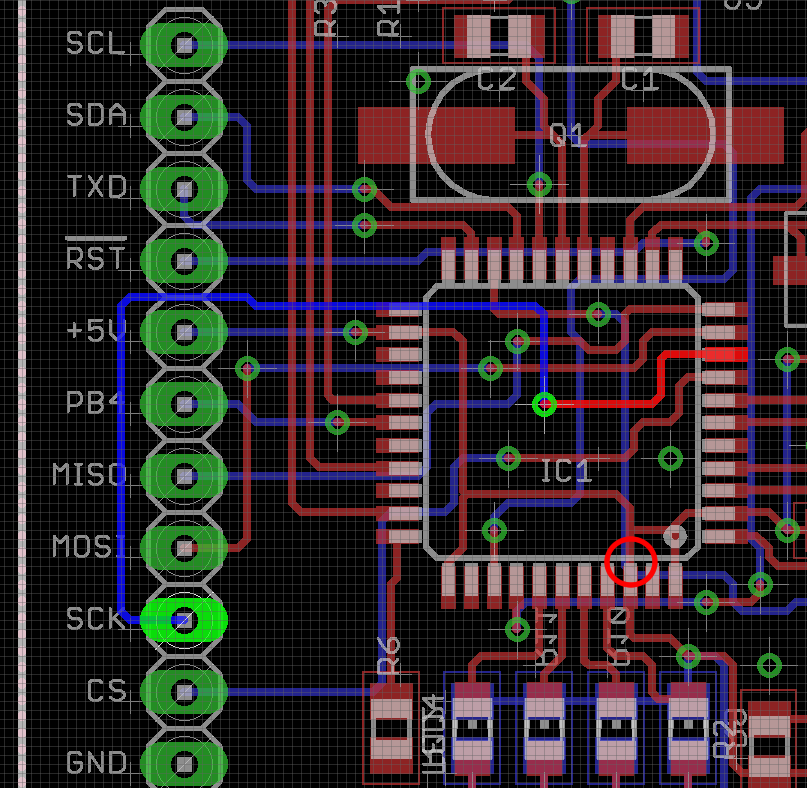Click the Q1 crystal label

(x=568, y=135)
